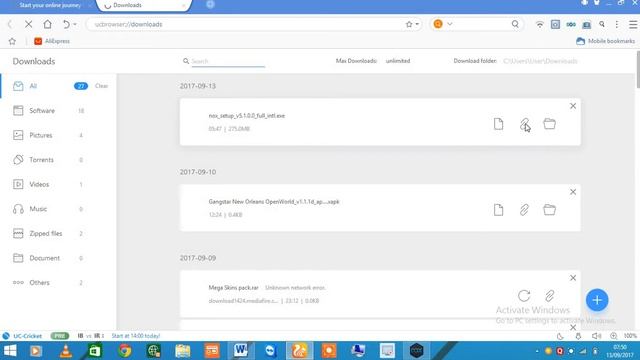Open the search engine selector dropdown

[450, 24]
